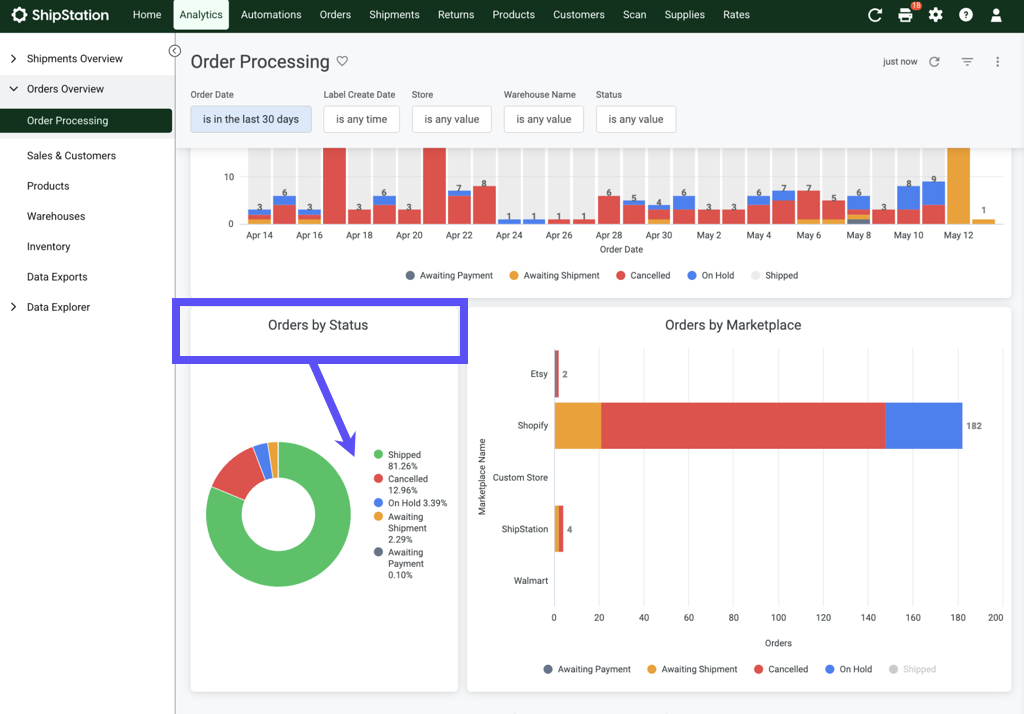Image resolution: width=1024 pixels, height=714 pixels.
Task: Reload the dashboard data icon
Action: point(935,61)
